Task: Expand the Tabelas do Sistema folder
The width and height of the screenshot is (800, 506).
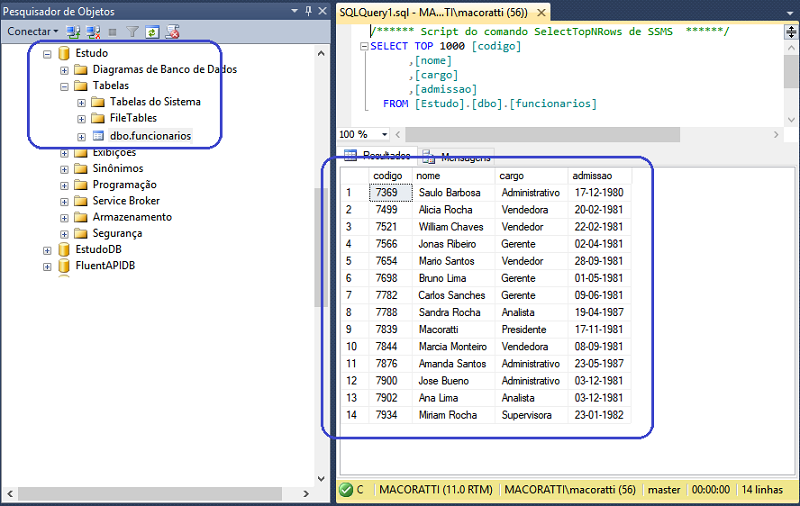Action: click(81, 102)
